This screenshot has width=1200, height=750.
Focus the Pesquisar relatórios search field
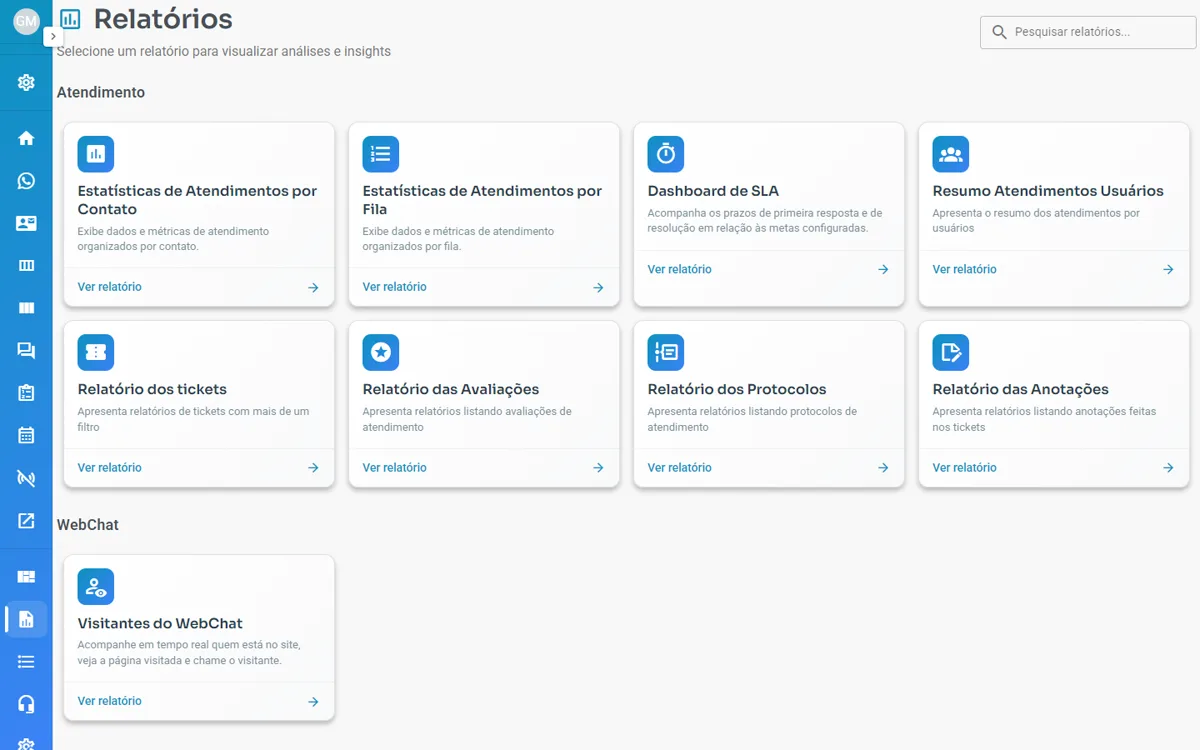[x=1088, y=32]
